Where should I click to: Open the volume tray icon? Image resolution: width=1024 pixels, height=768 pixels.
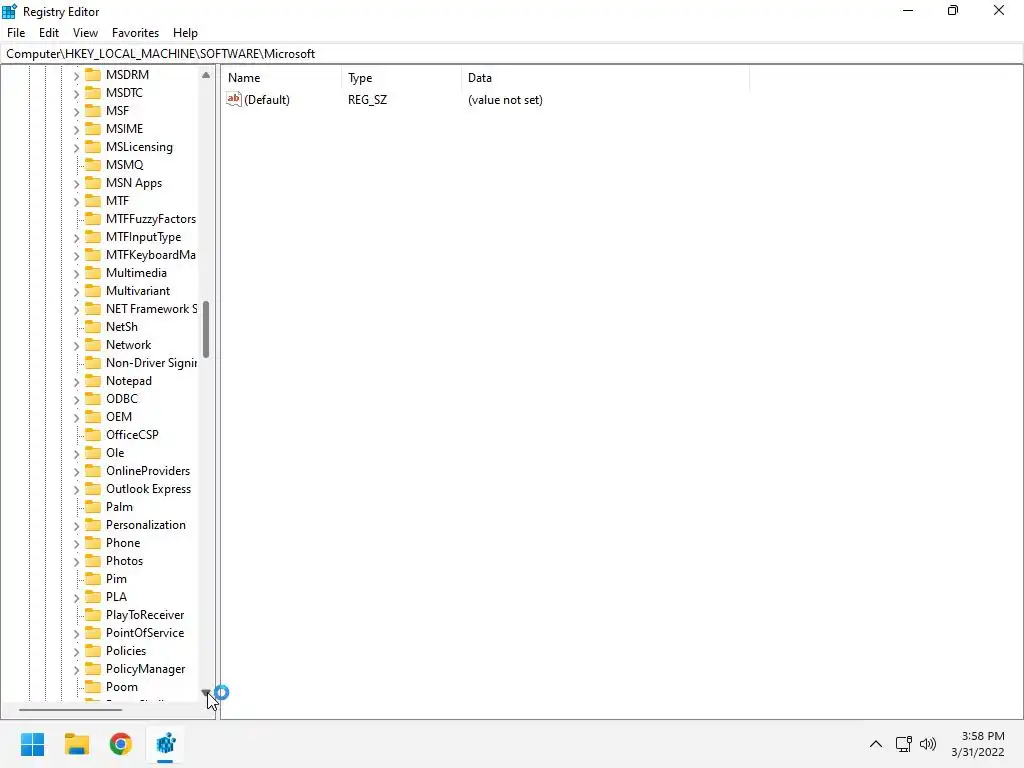[x=928, y=744]
